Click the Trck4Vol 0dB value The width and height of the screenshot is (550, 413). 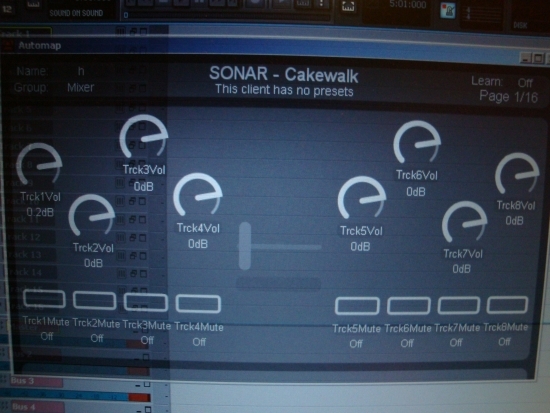pos(198,244)
